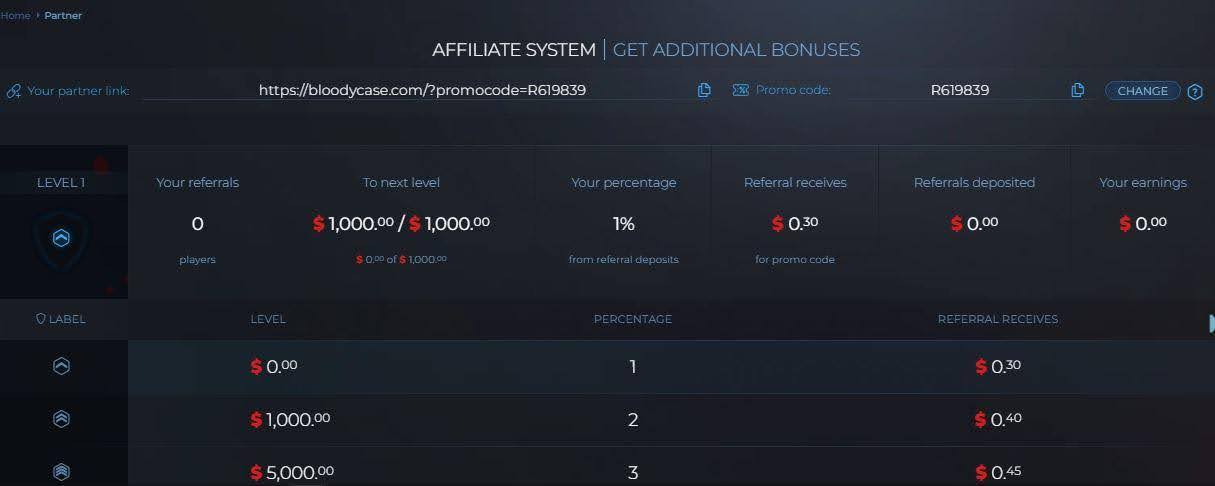Click the promo code R619839 field
The height and width of the screenshot is (486, 1215).
click(x=959, y=90)
